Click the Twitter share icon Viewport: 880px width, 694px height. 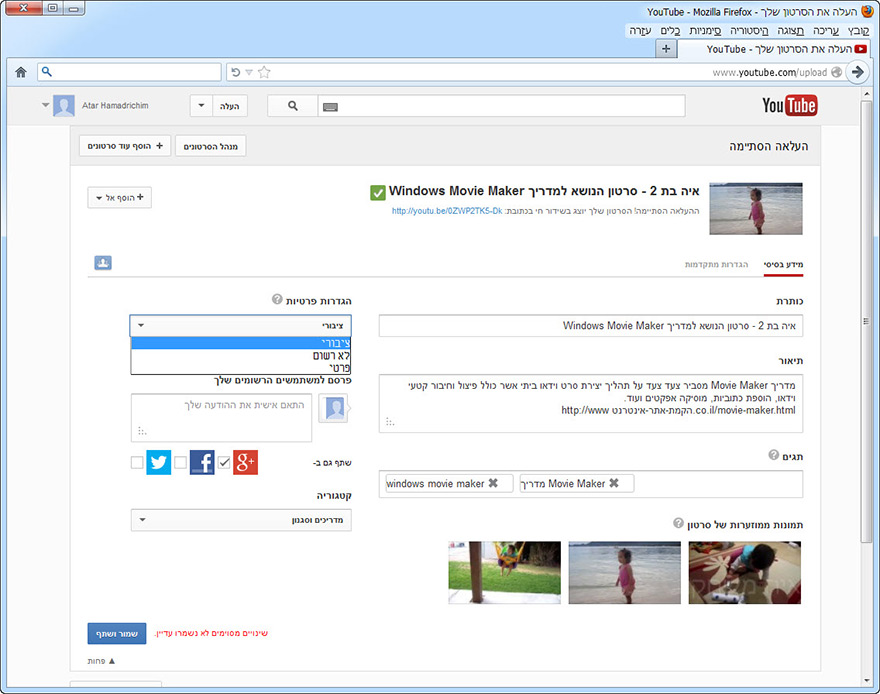coord(159,462)
